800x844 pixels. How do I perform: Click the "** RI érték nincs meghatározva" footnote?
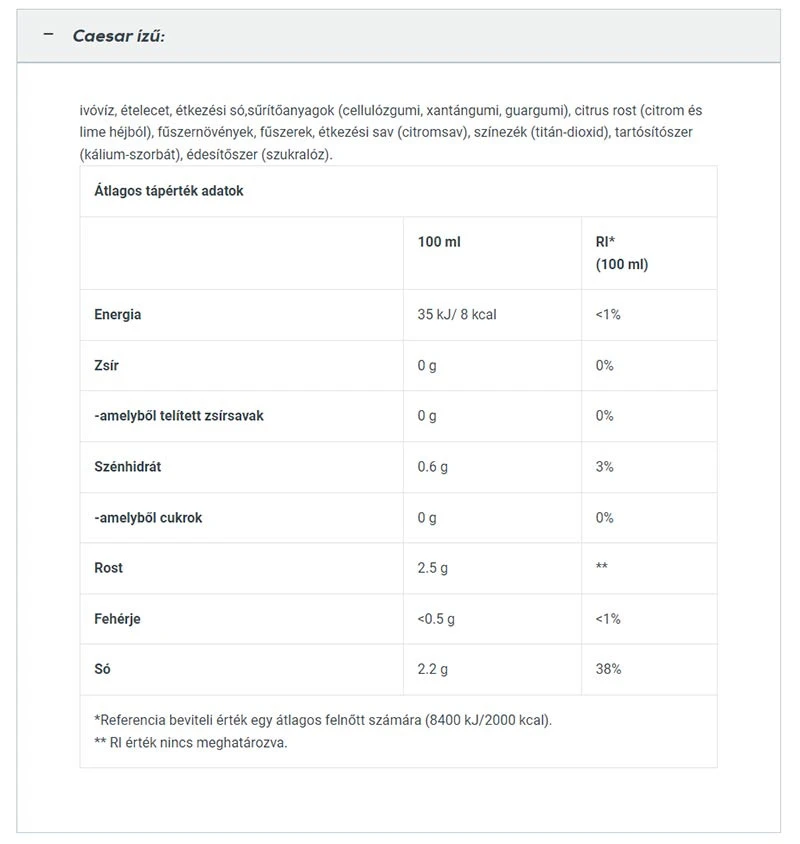click(x=190, y=743)
